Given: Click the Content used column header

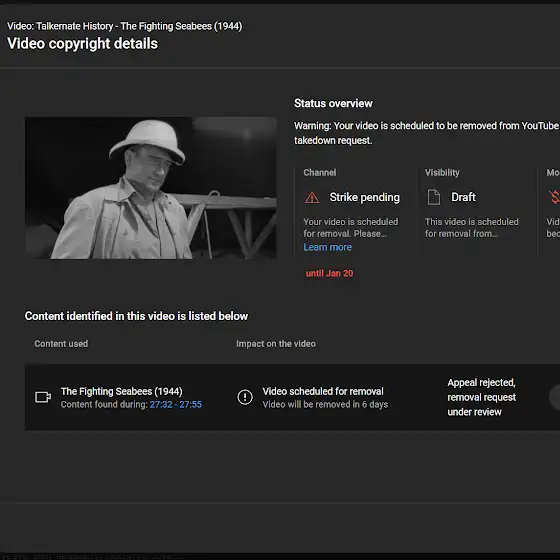Looking at the screenshot, I should (61, 344).
